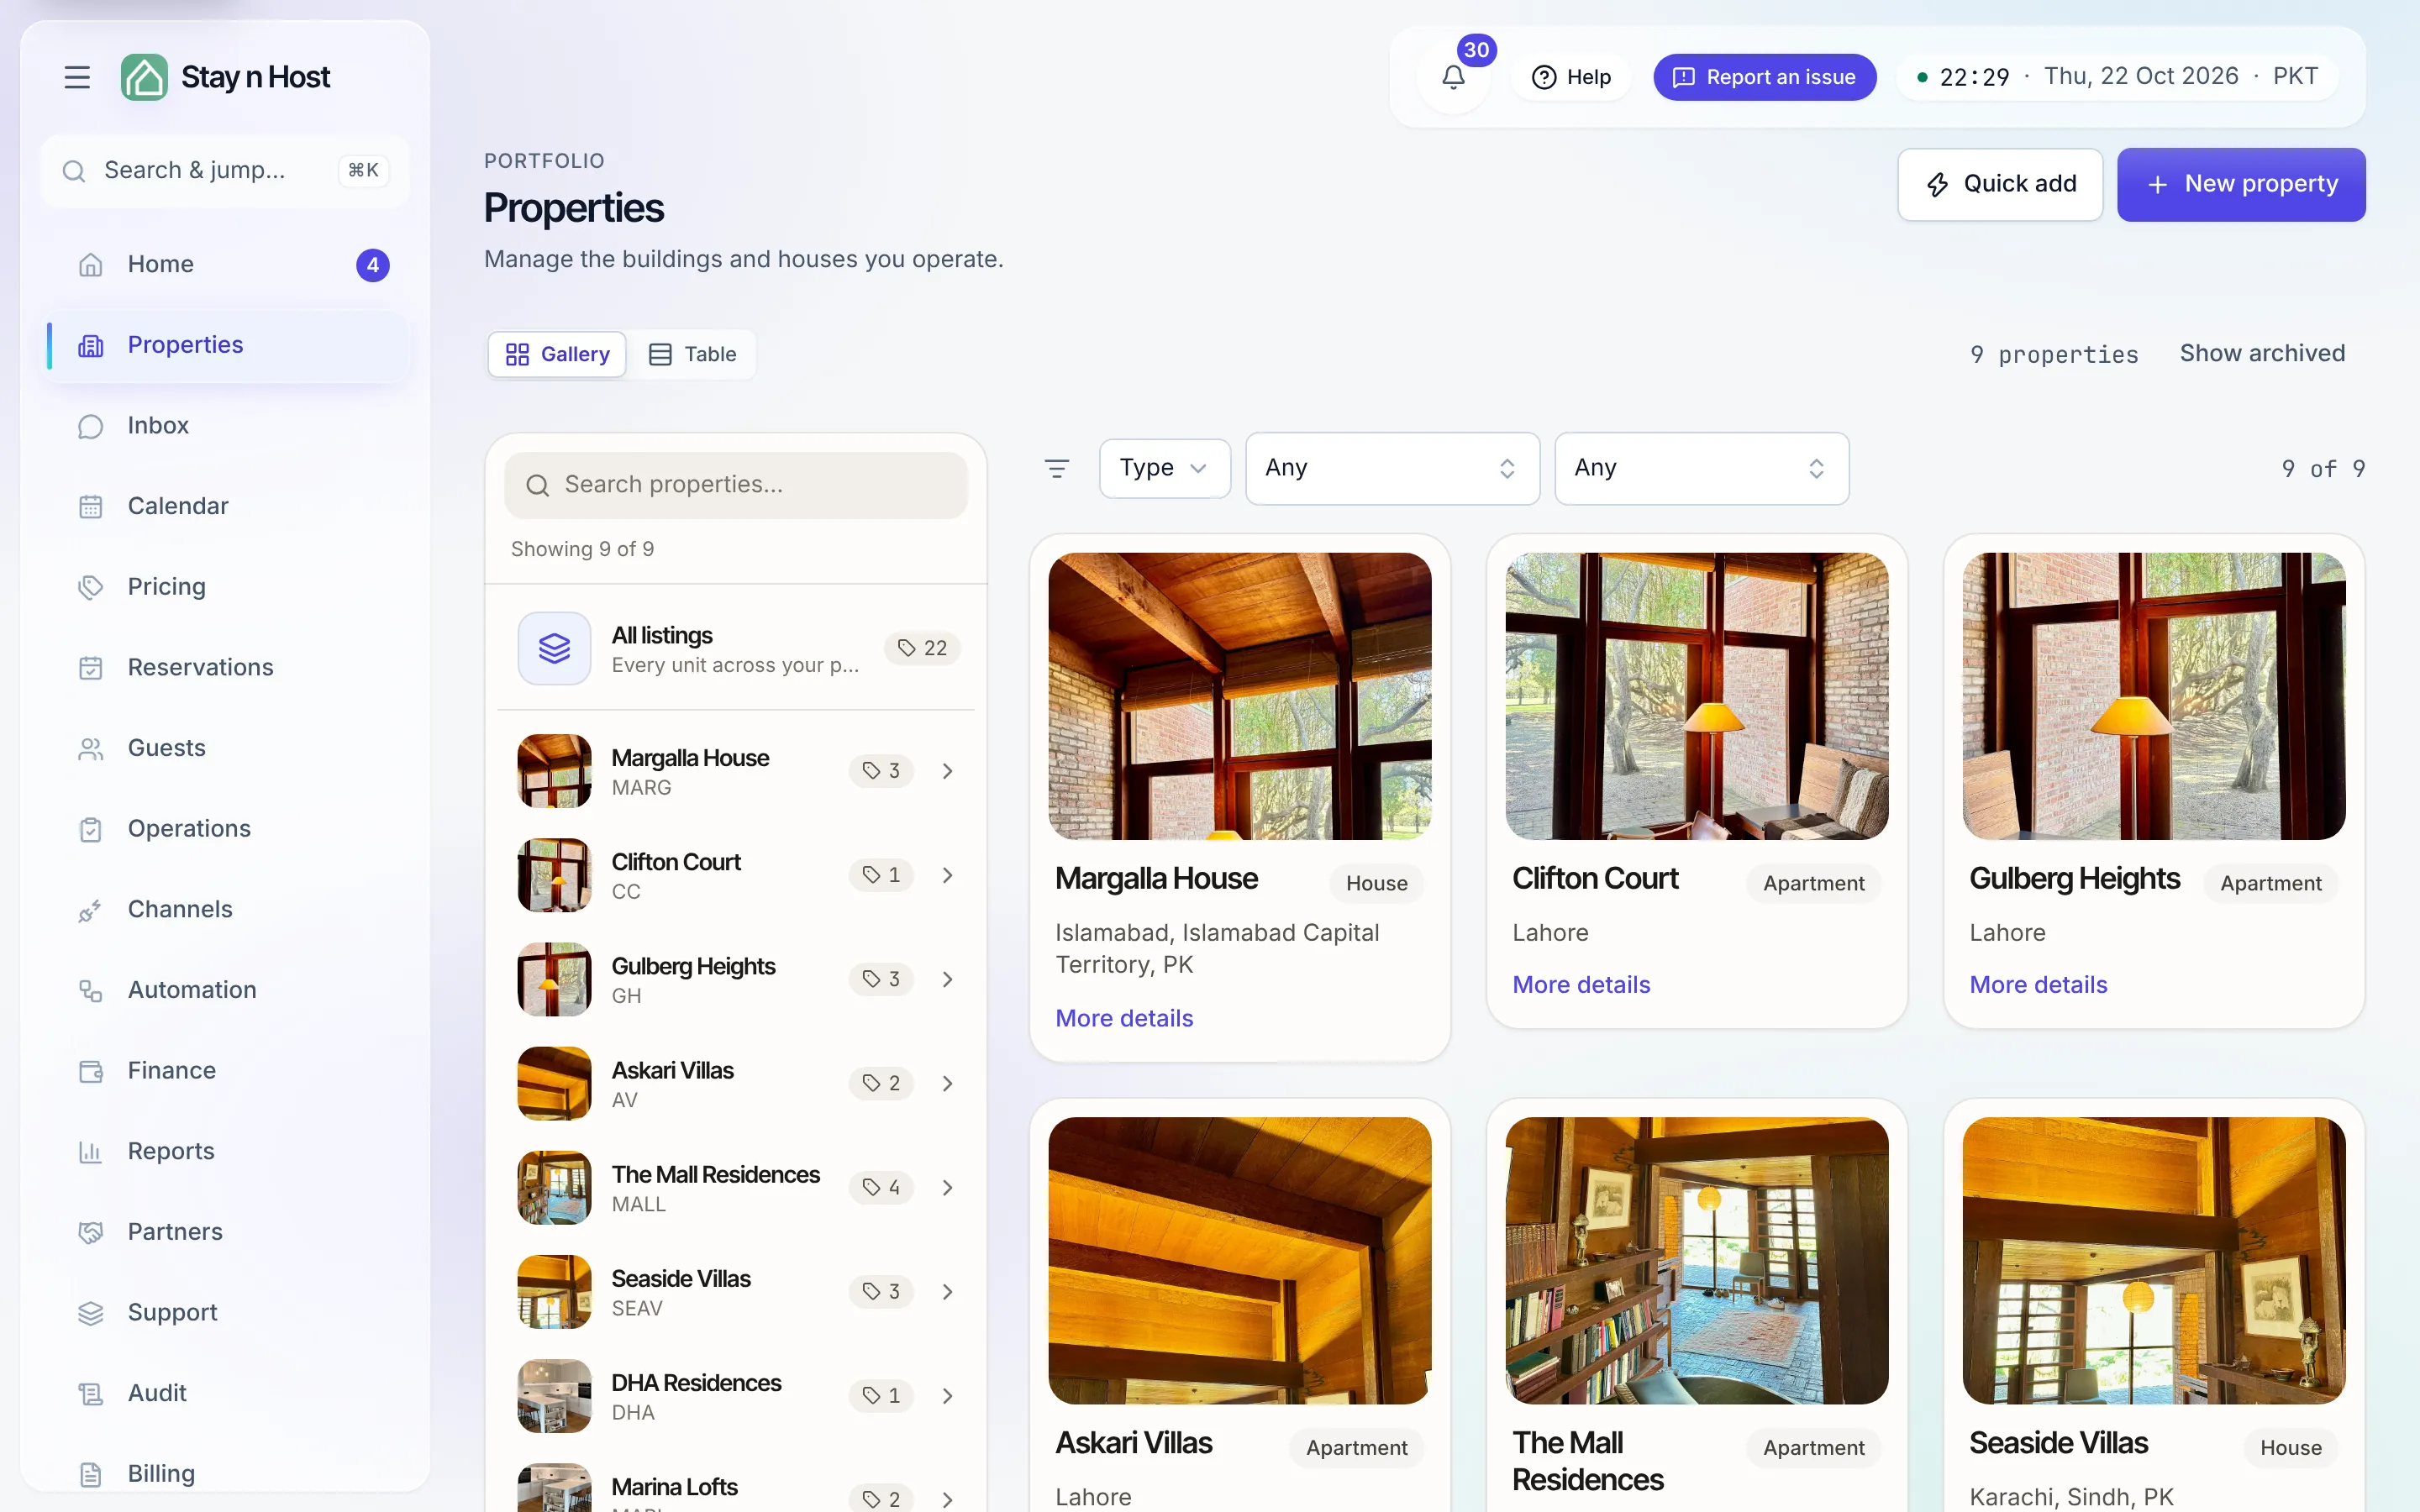Open the Type filter dropdown
Image resolution: width=2420 pixels, height=1512 pixels.
[x=1164, y=468]
